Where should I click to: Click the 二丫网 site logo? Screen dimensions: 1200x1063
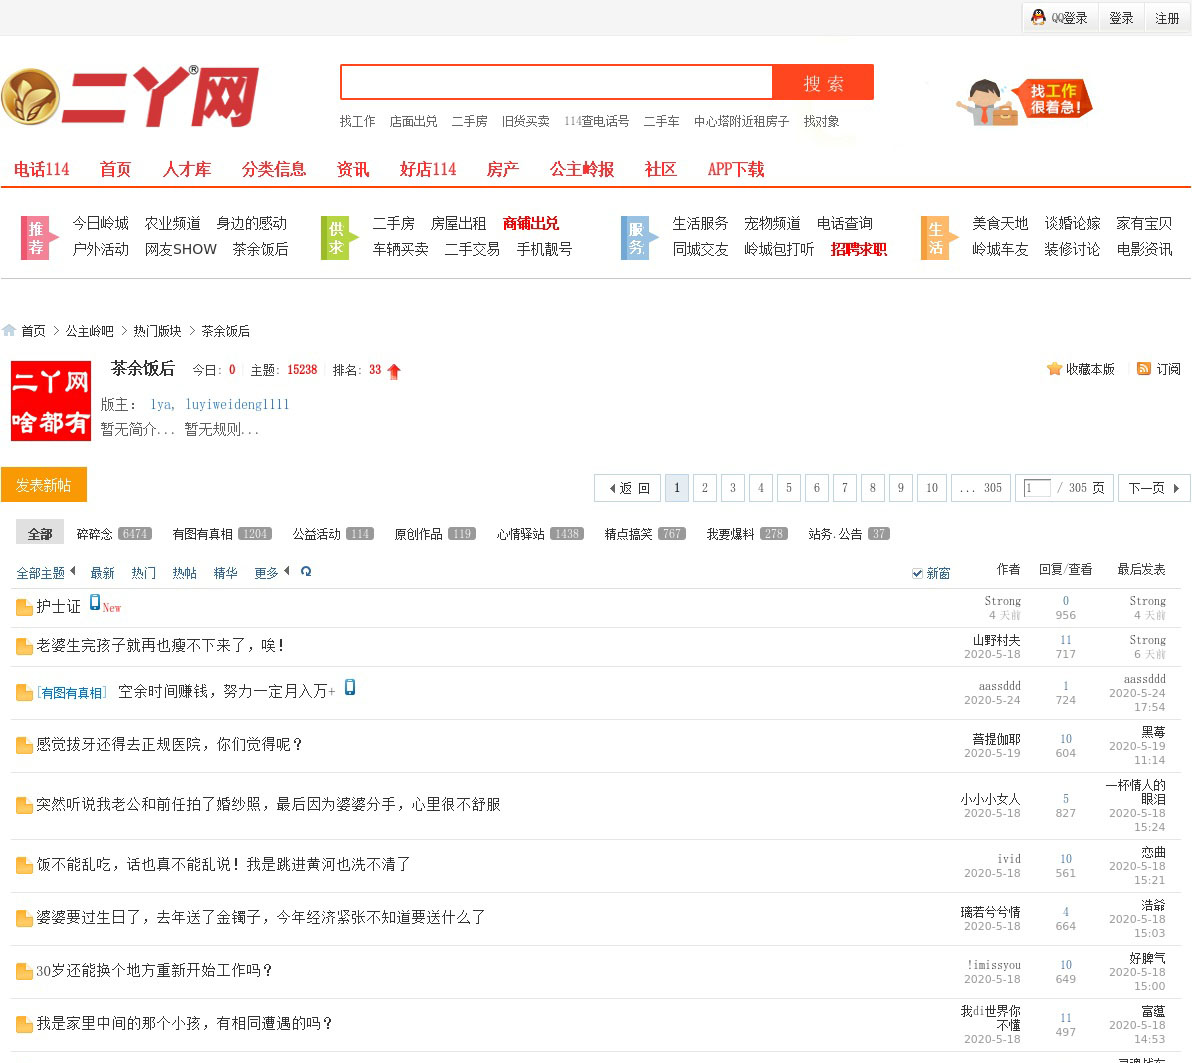tap(130, 97)
